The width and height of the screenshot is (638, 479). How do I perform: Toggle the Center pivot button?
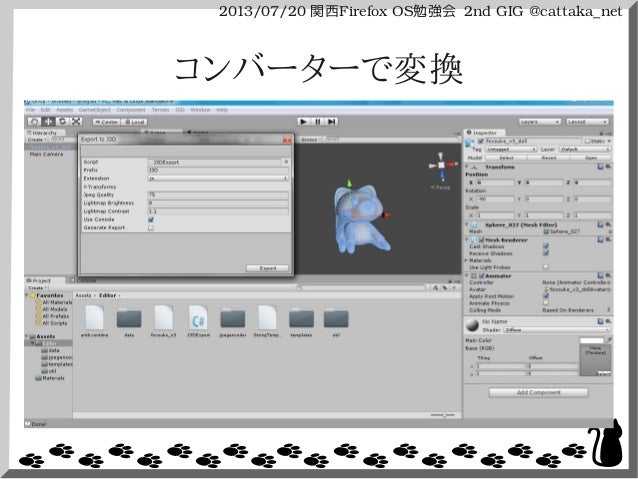tap(106, 122)
